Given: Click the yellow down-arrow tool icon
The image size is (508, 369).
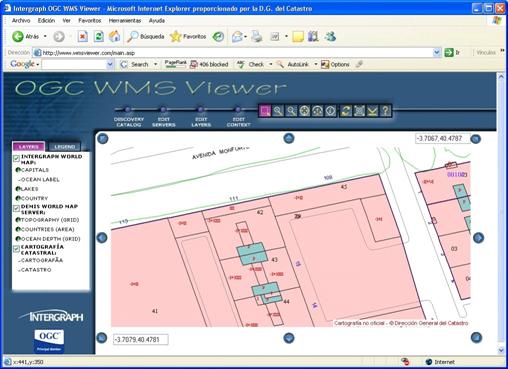Looking at the screenshot, I should 372,111.
